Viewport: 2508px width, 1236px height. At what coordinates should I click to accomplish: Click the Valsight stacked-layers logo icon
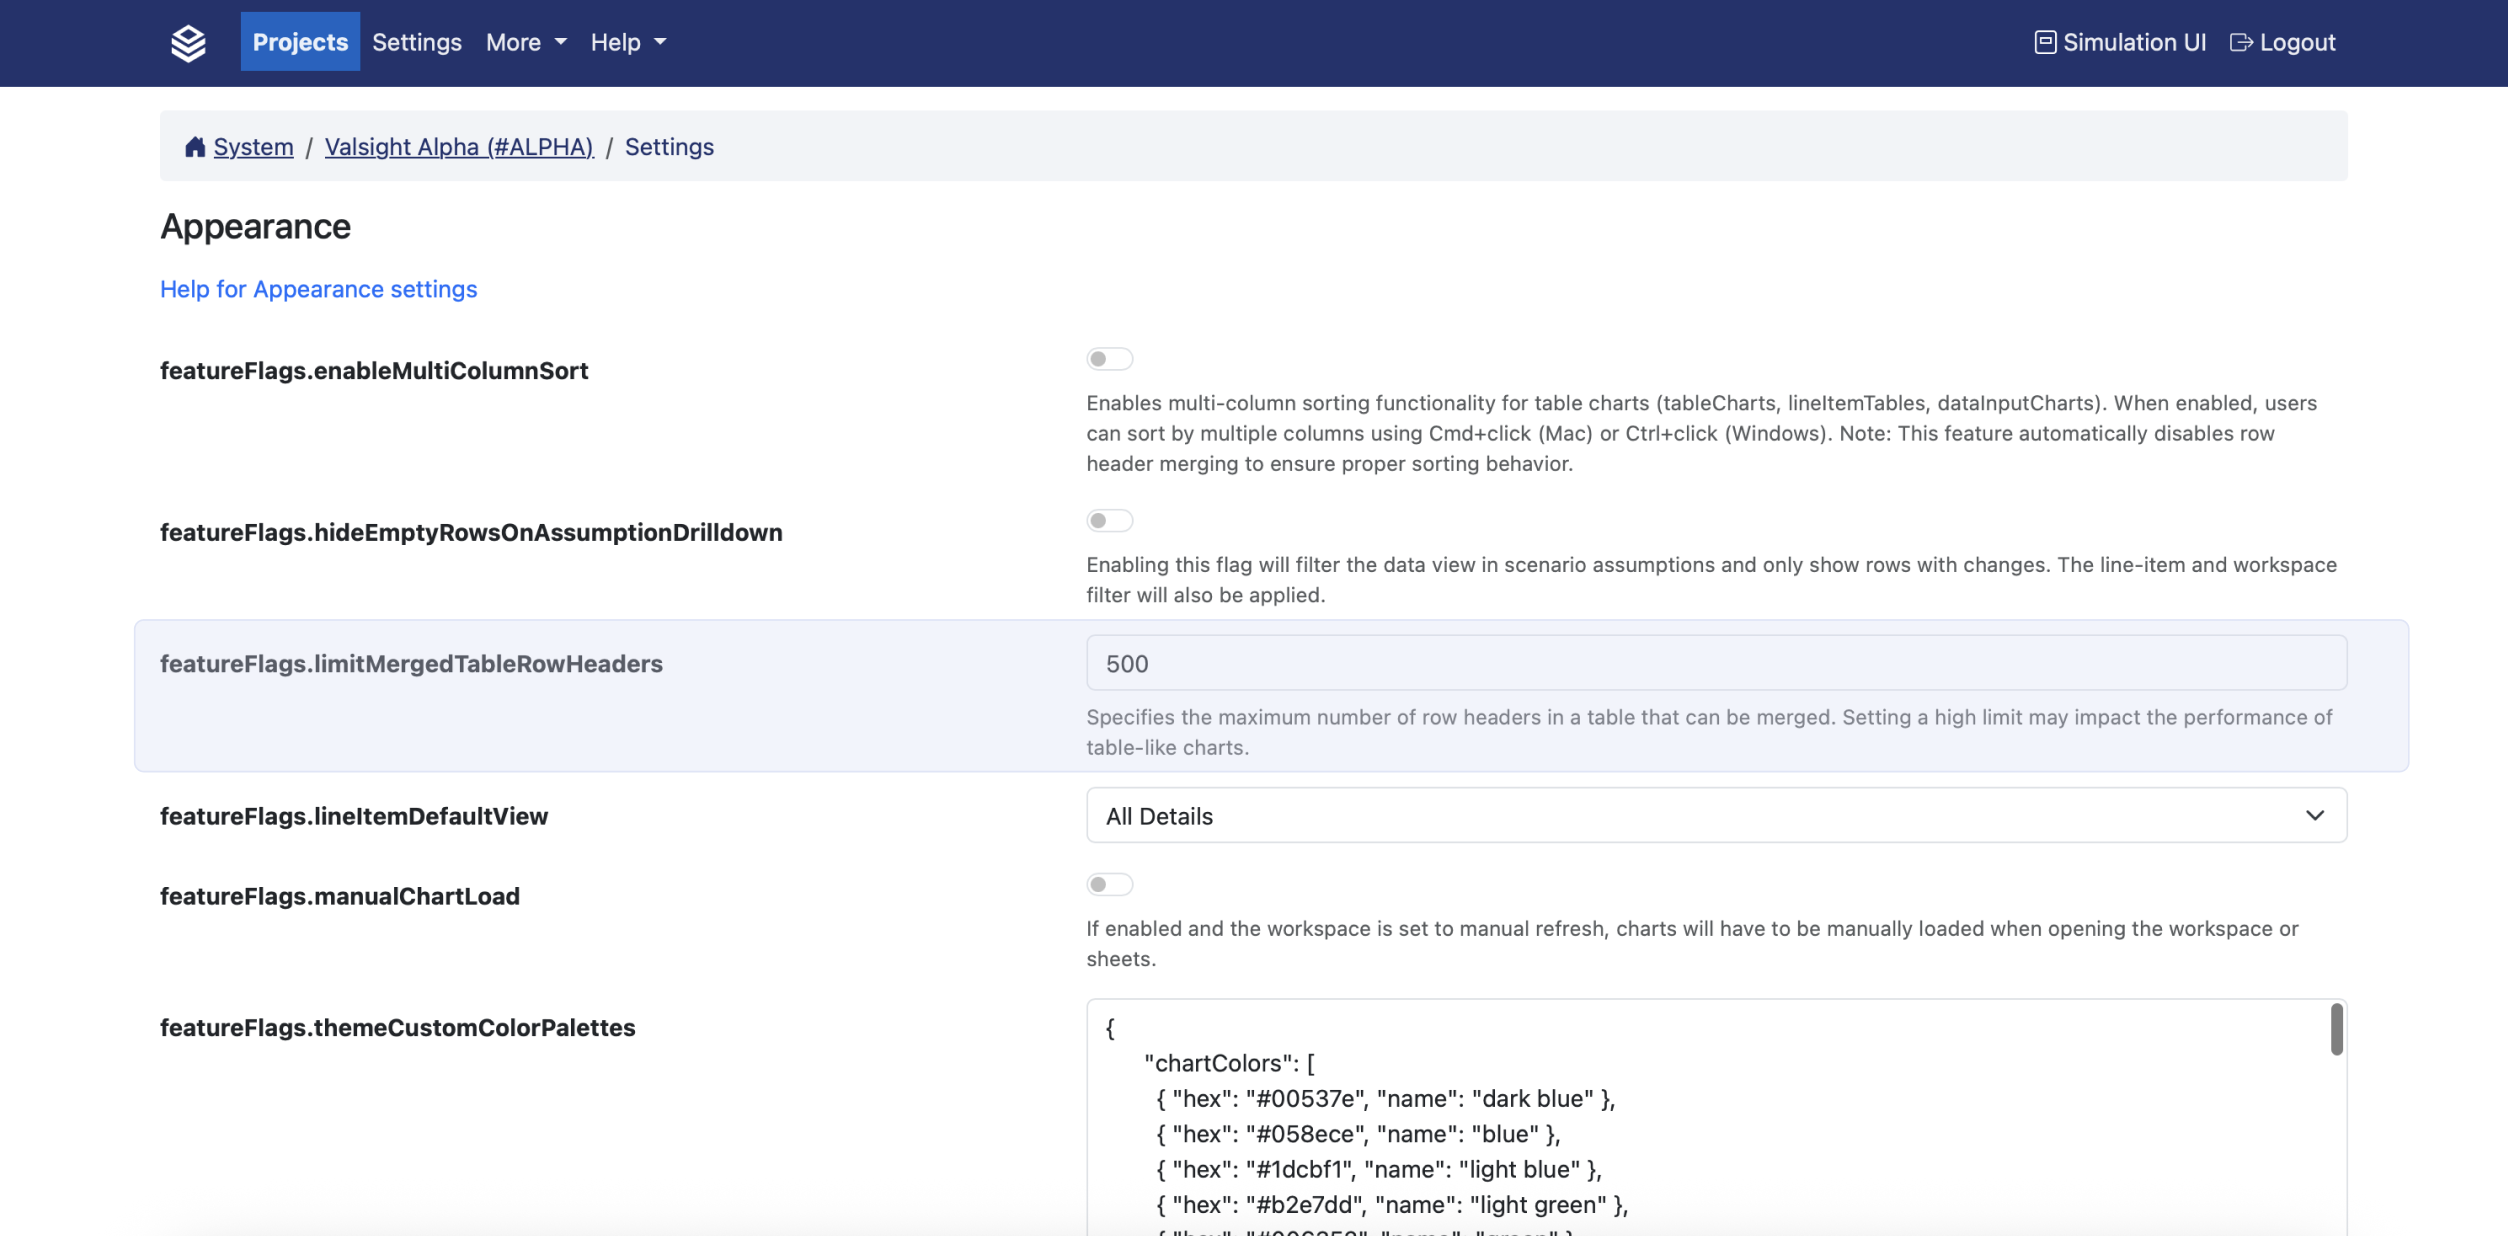tap(188, 43)
